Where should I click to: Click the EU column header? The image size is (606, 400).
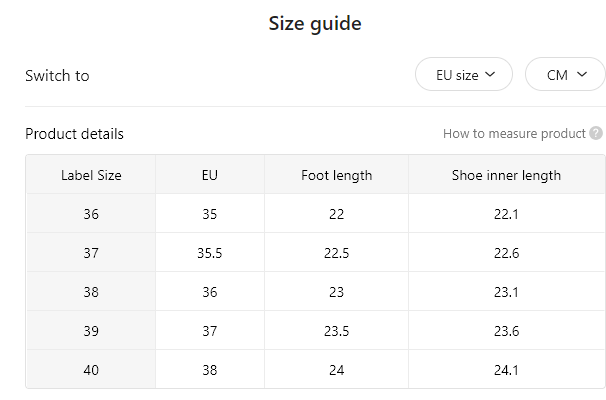coord(210,175)
